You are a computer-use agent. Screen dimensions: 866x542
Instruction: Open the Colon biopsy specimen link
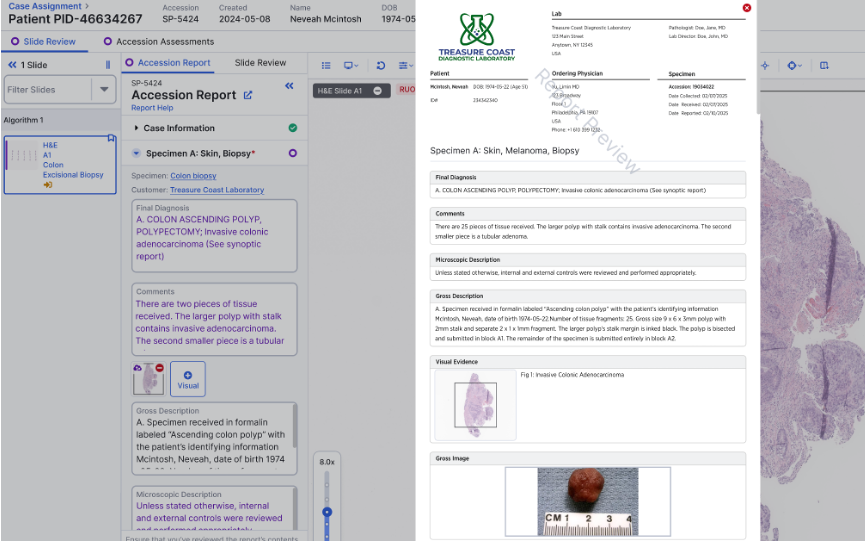point(193,176)
